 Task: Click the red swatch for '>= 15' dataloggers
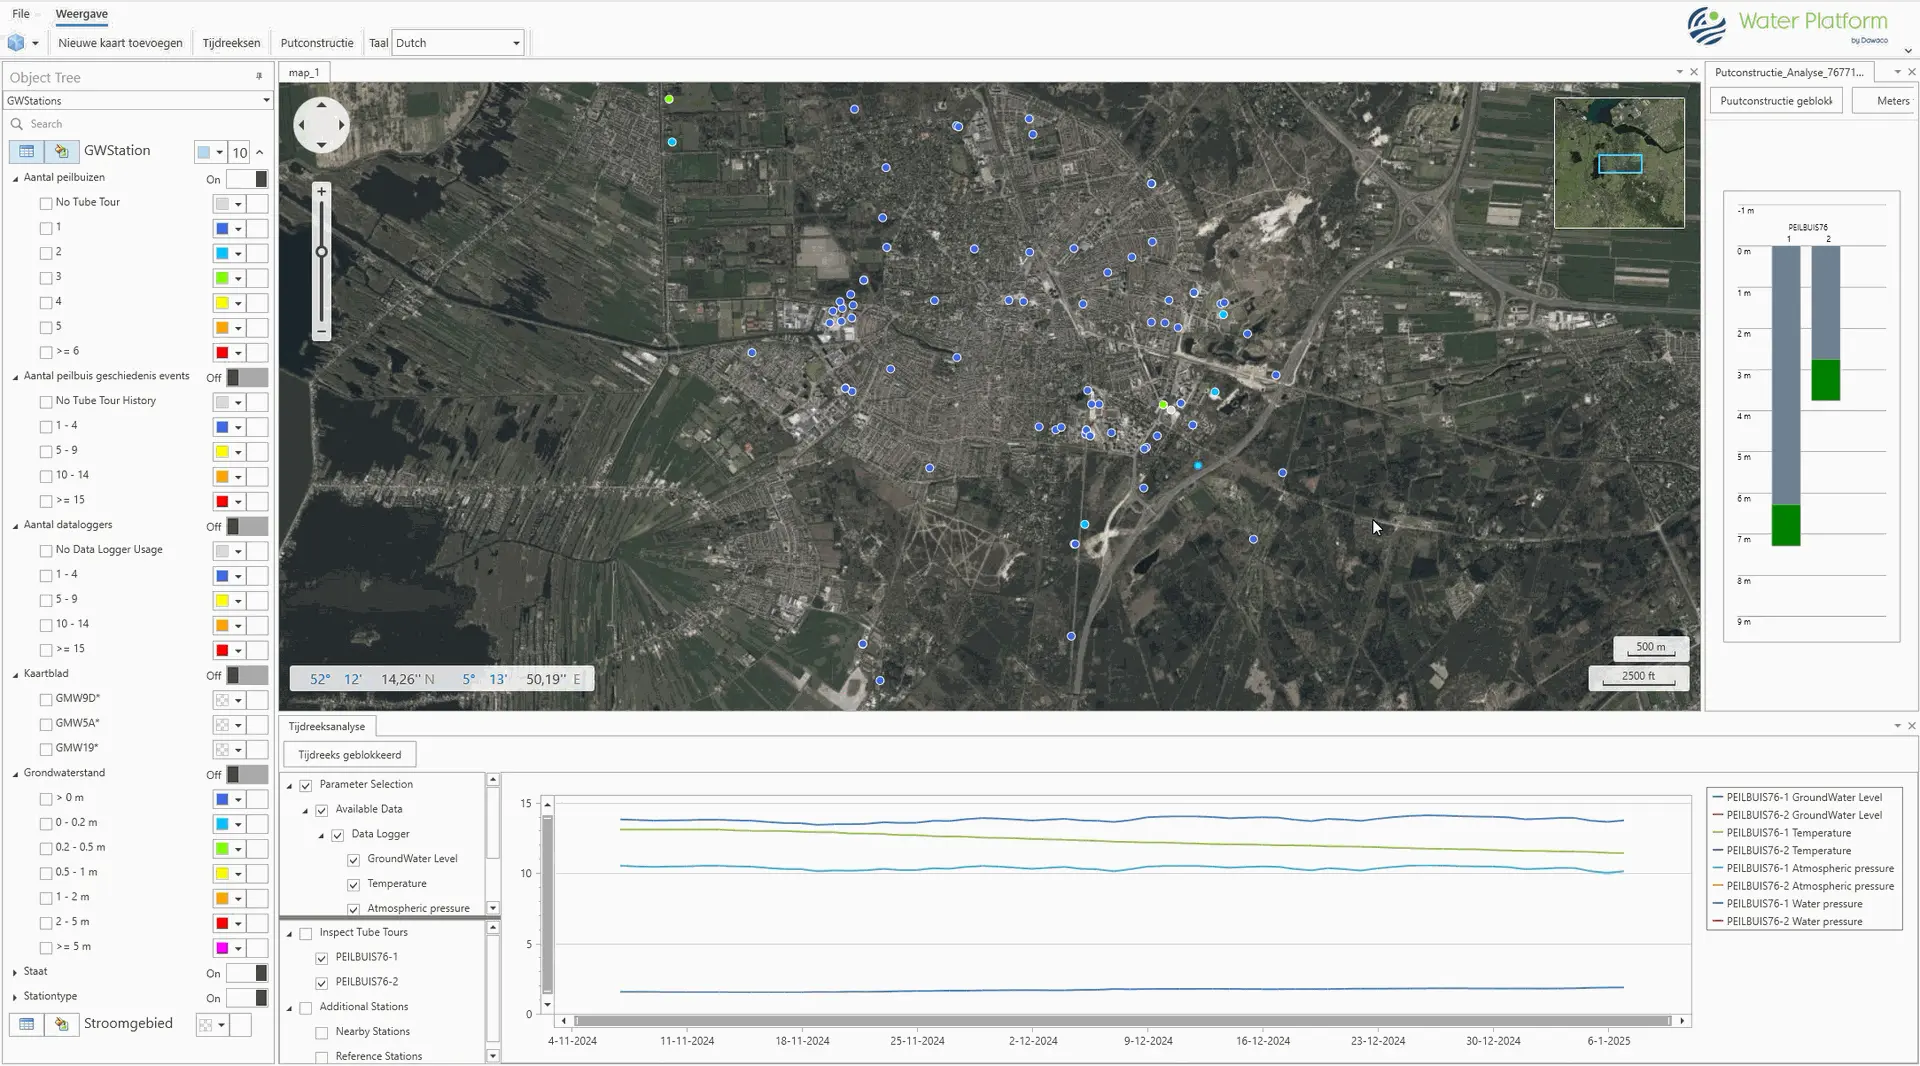(222, 650)
